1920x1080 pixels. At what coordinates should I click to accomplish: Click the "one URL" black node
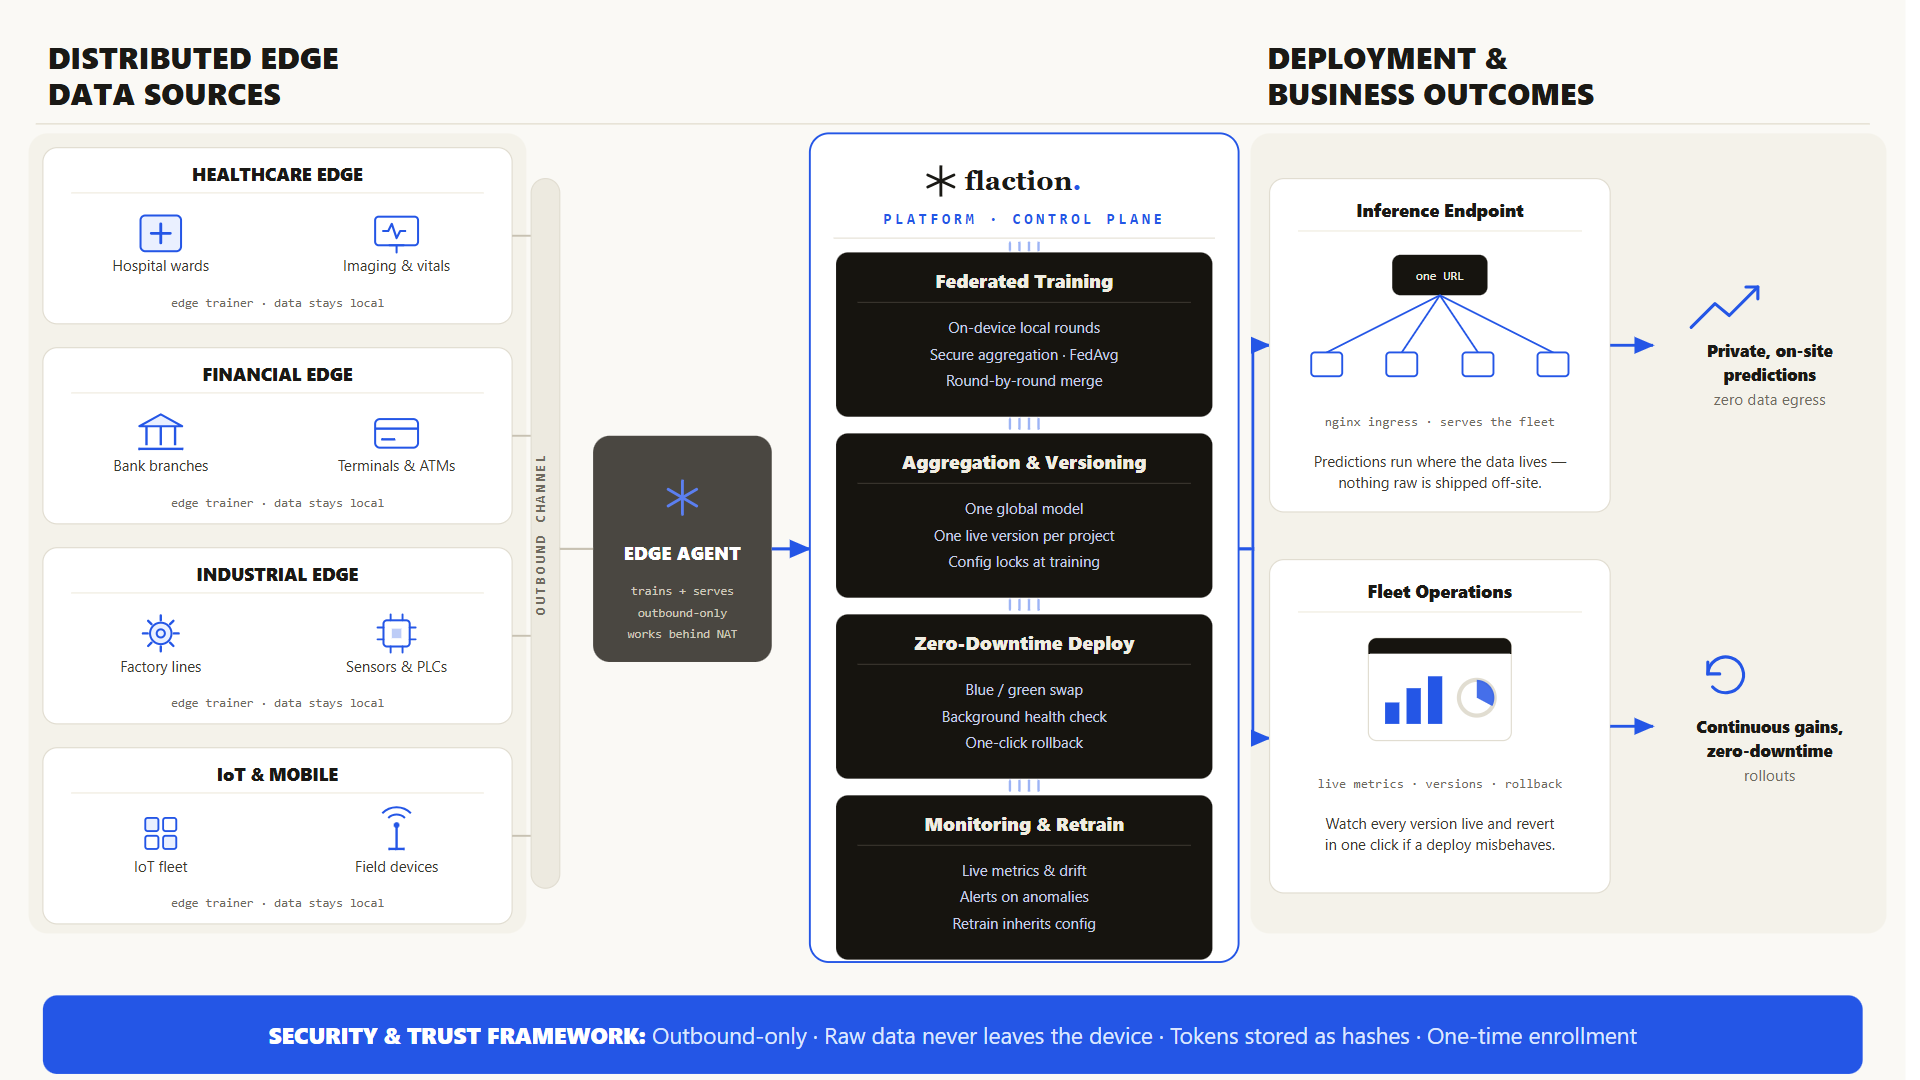[x=1439, y=275]
